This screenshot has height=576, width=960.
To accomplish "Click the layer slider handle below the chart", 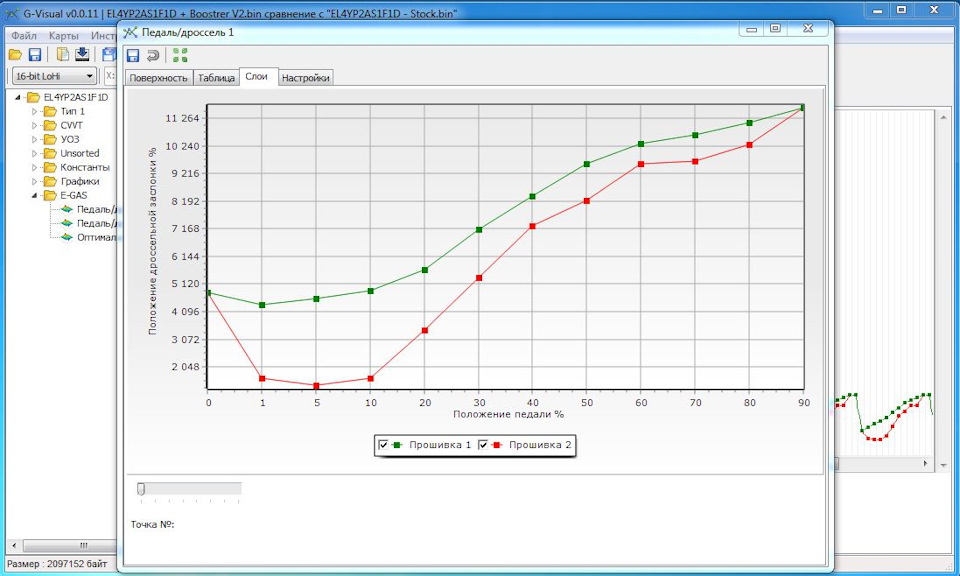I will (x=141, y=488).
